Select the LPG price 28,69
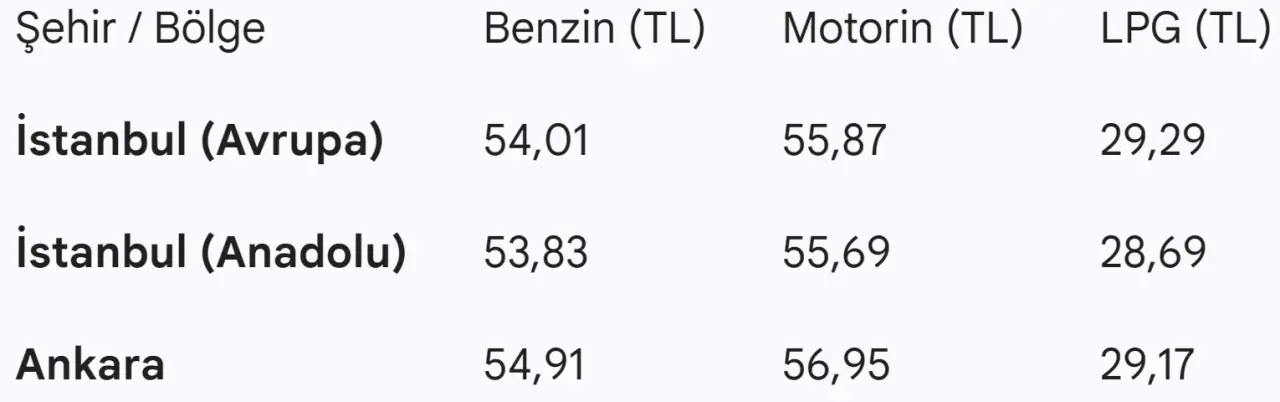 [x=1152, y=253]
